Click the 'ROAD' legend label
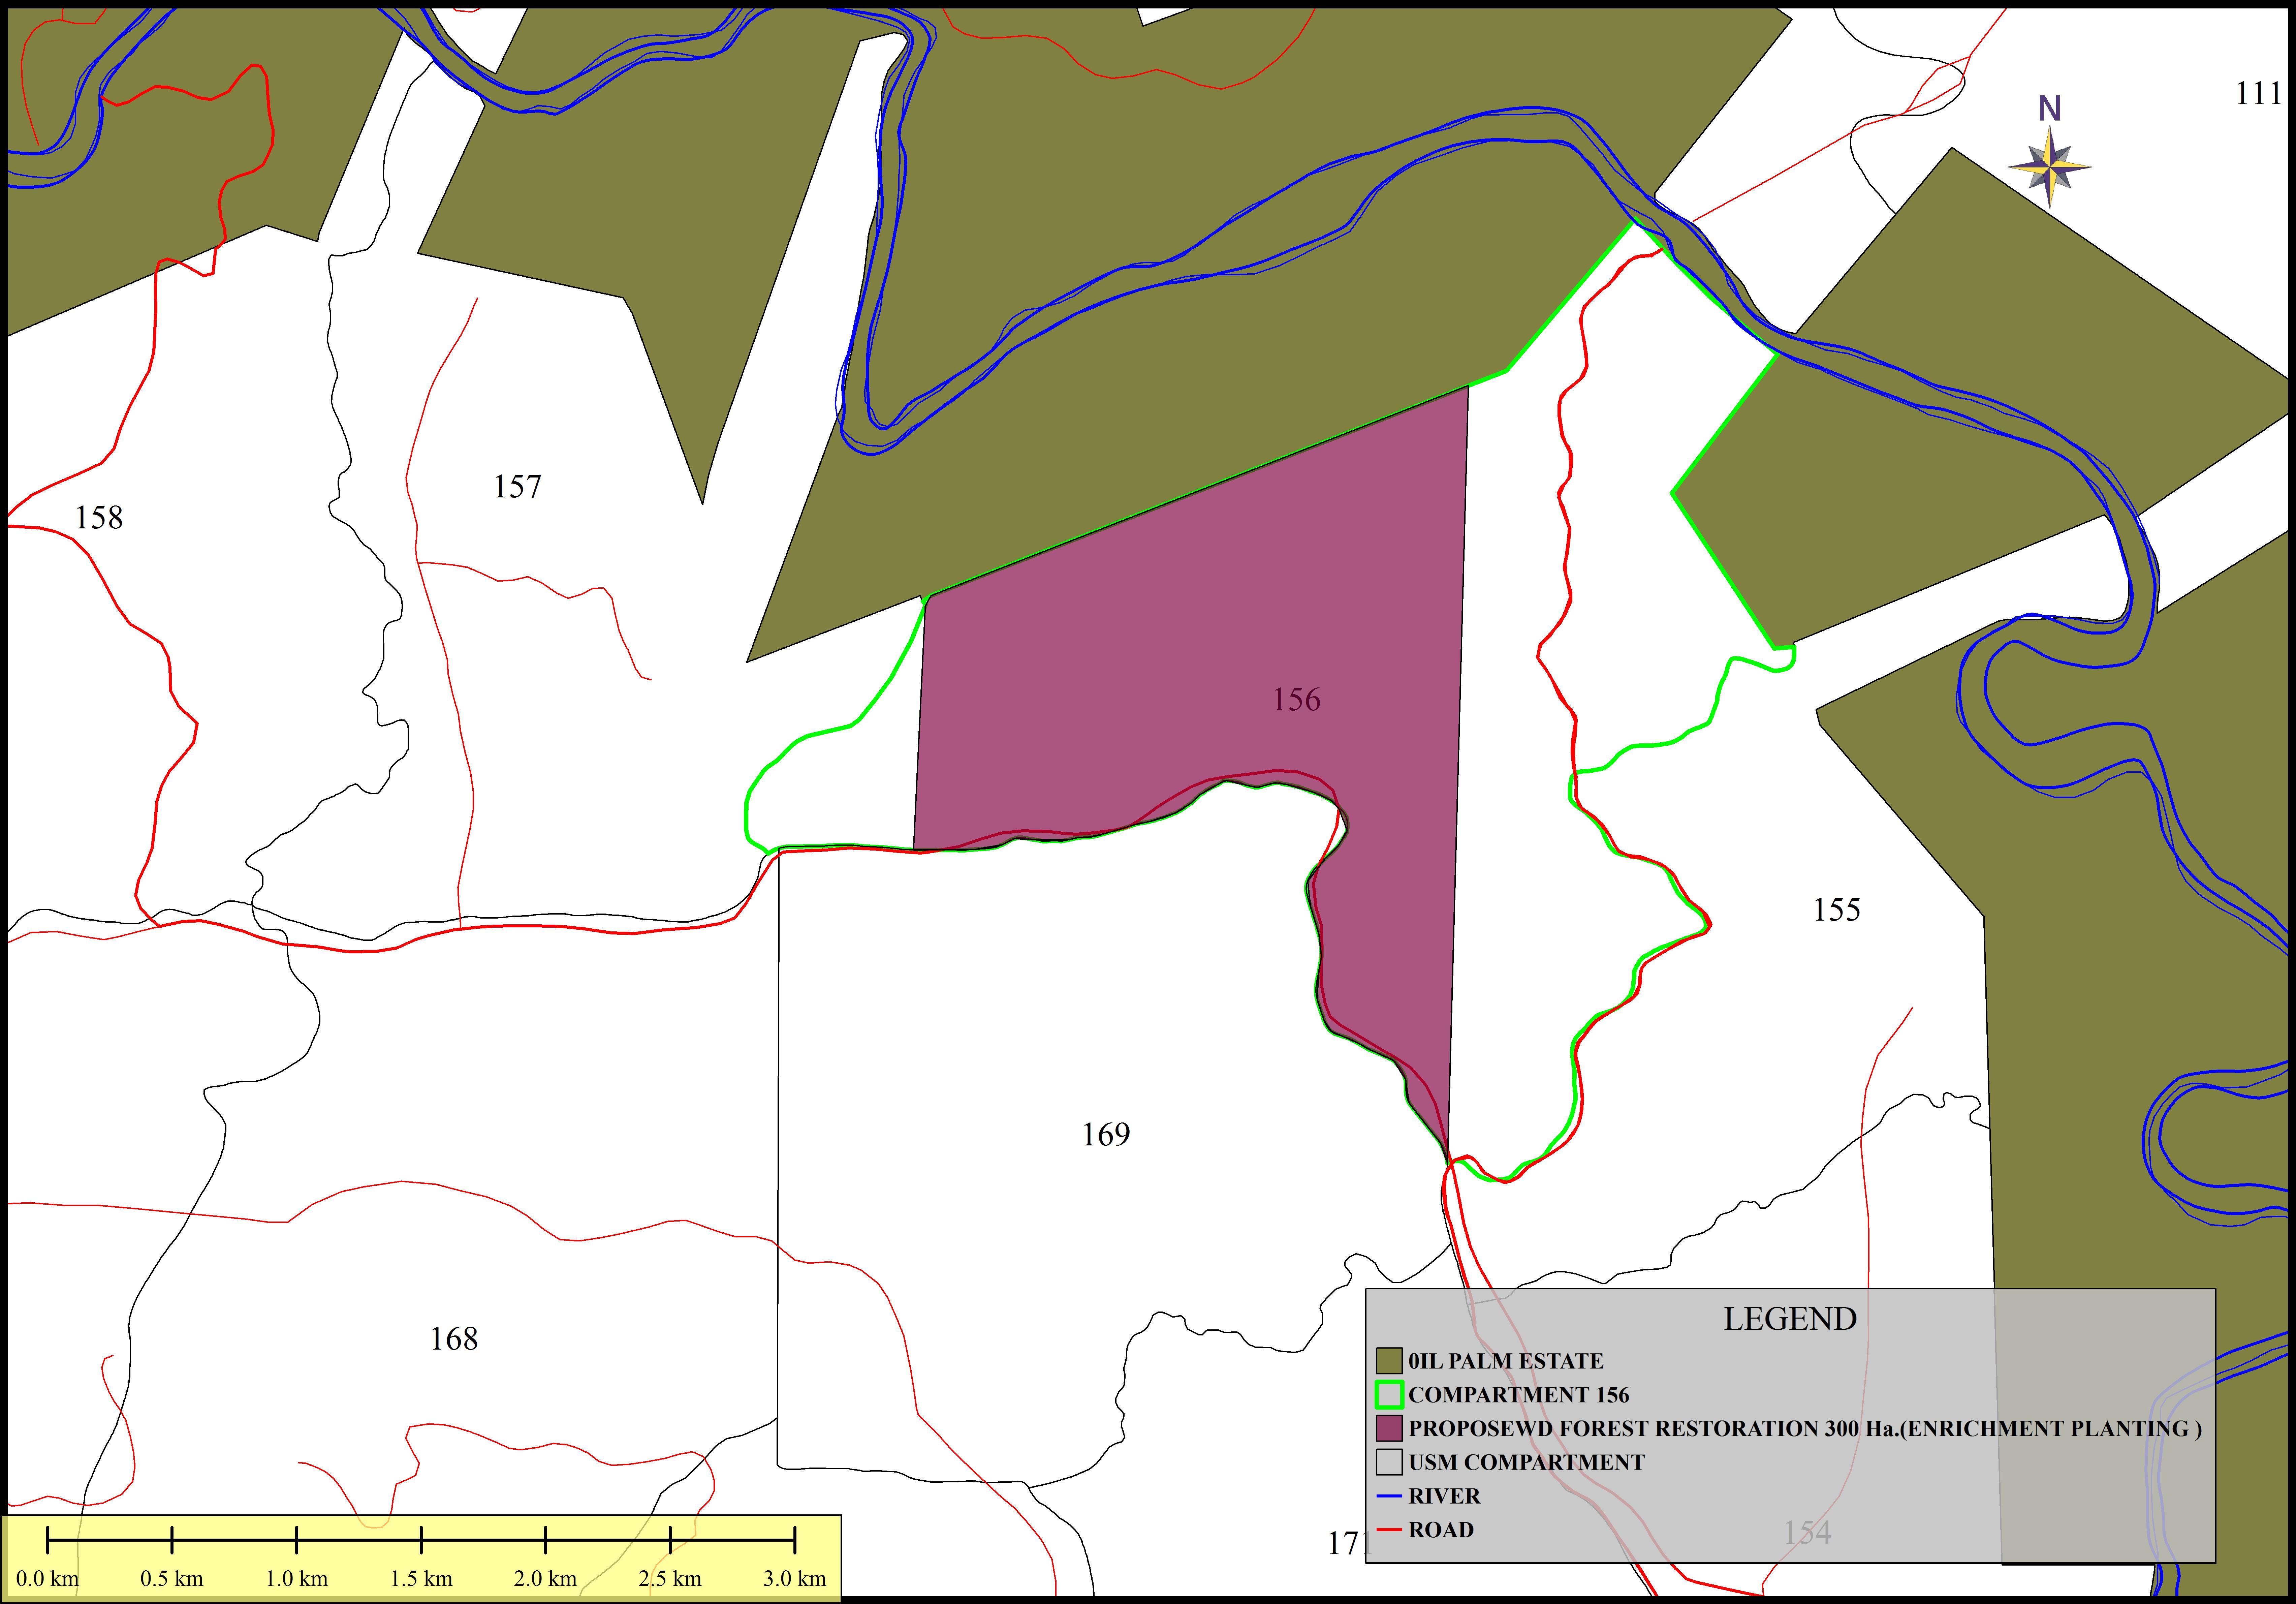Image resolution: width=2296 pixels, height=1604 pixels. pos(1441,1530)
